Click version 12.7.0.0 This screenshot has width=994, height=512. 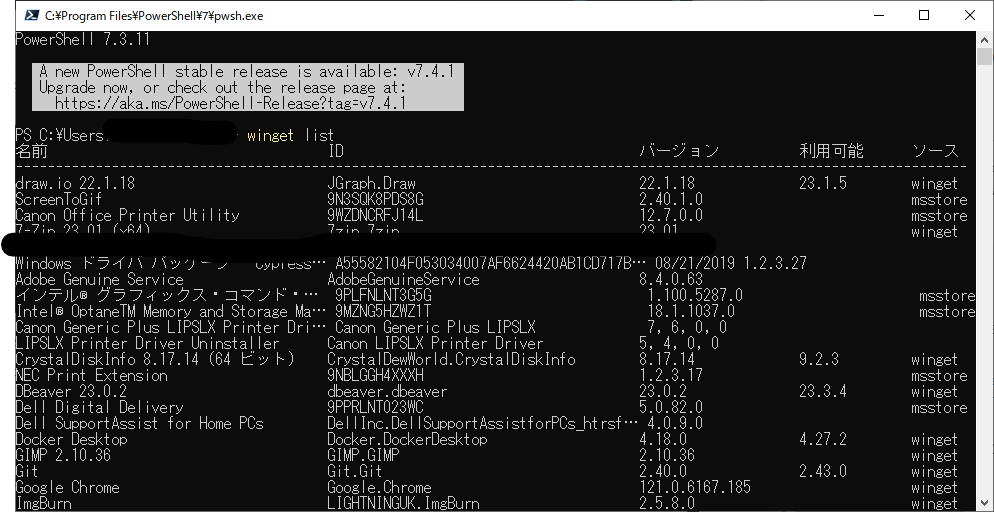click(671, 215)
